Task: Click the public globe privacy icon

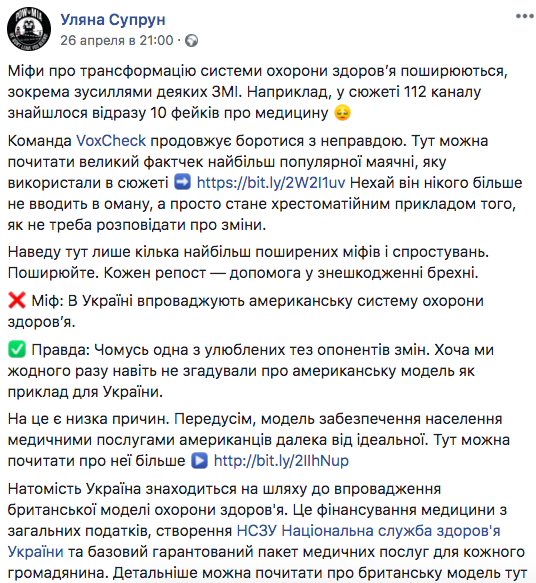Action: pyautogui.click(x=192, y=41)
